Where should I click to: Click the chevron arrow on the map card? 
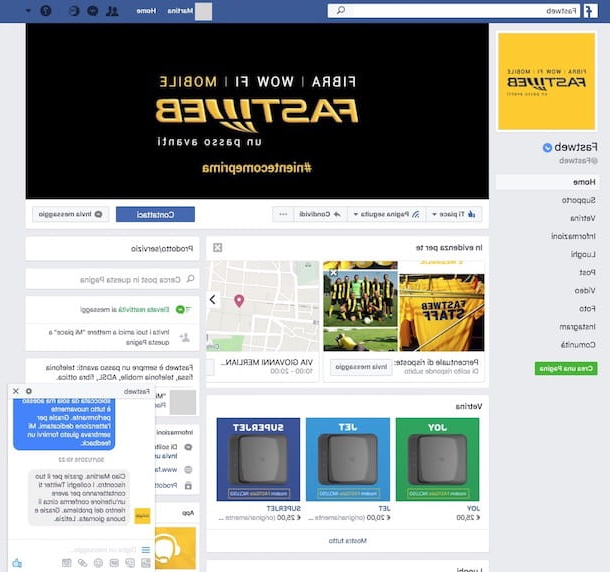click(x=213, y=299)
